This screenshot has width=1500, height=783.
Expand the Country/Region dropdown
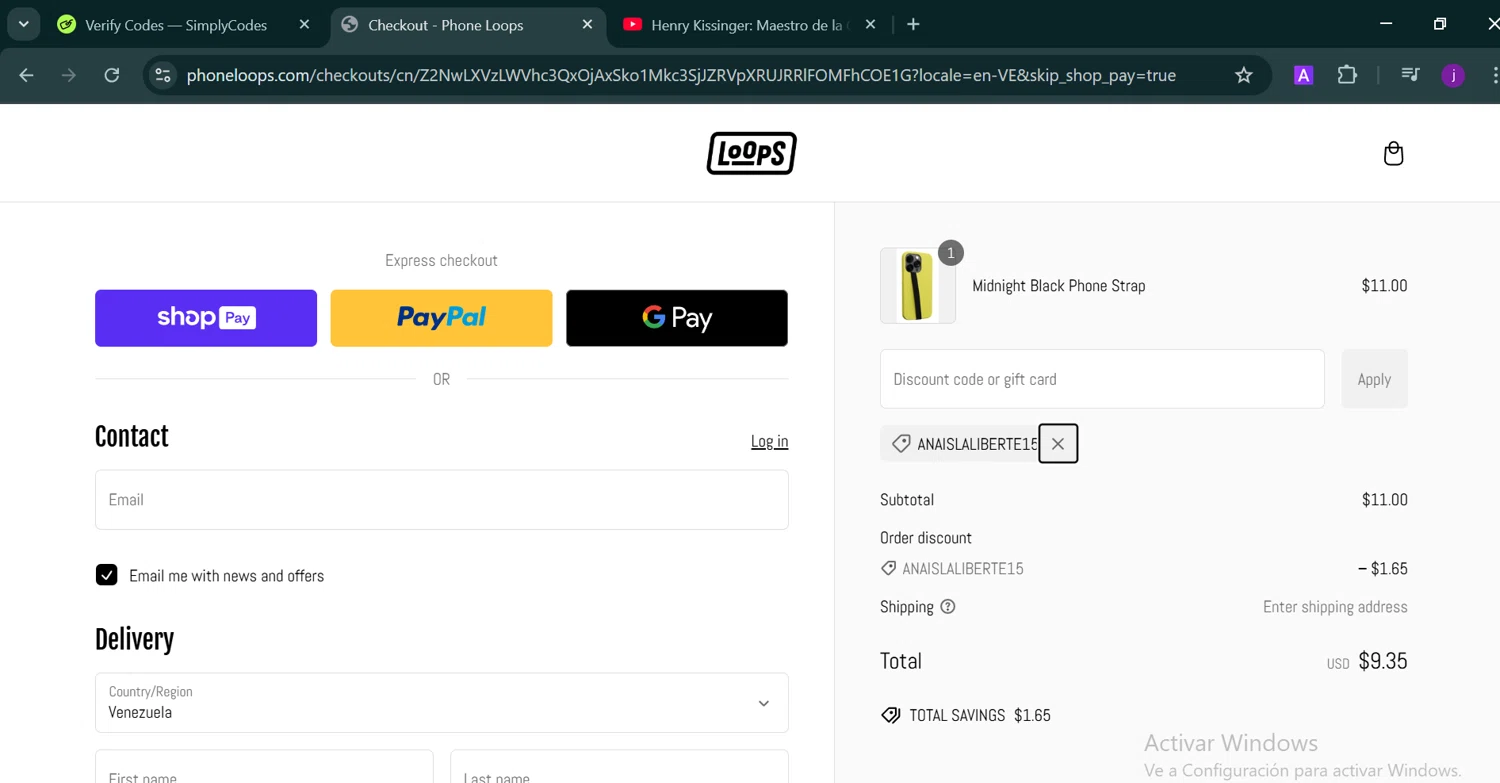441,703
